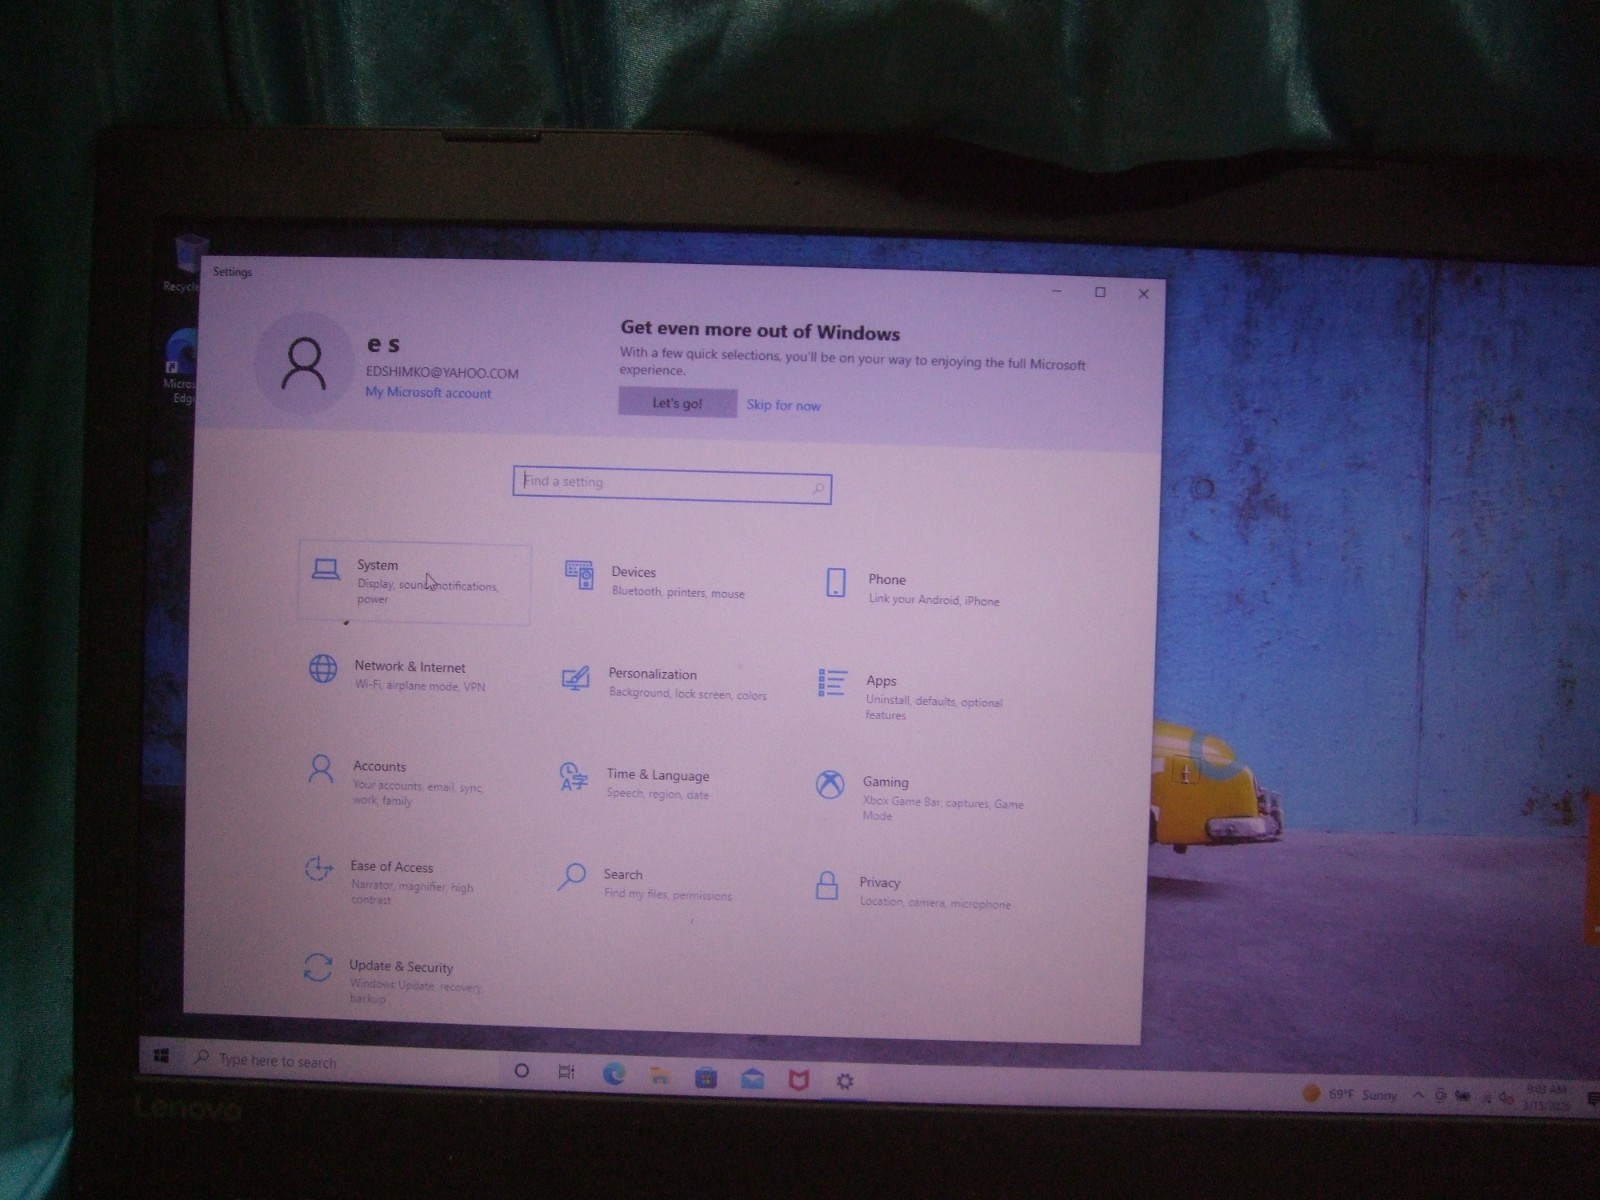
Task: Click the 'Time & Language' category label
Action: pos(657,775)
